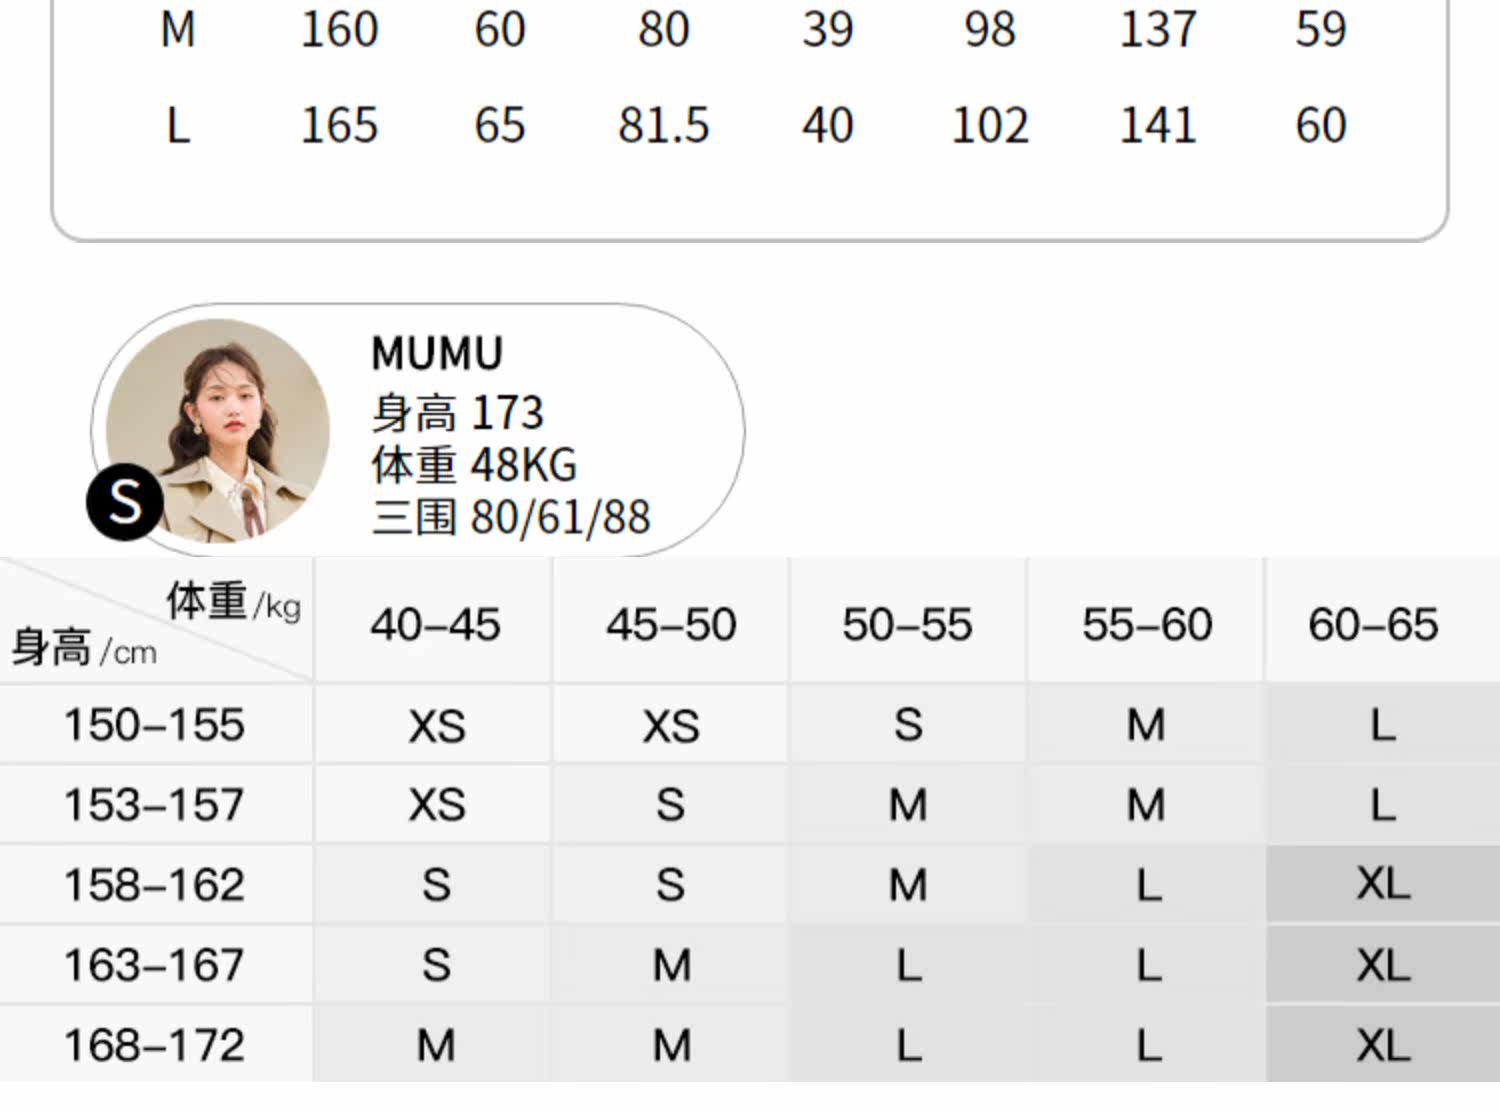Select XS cell in the 153–157 row

(x=437, y=805)
